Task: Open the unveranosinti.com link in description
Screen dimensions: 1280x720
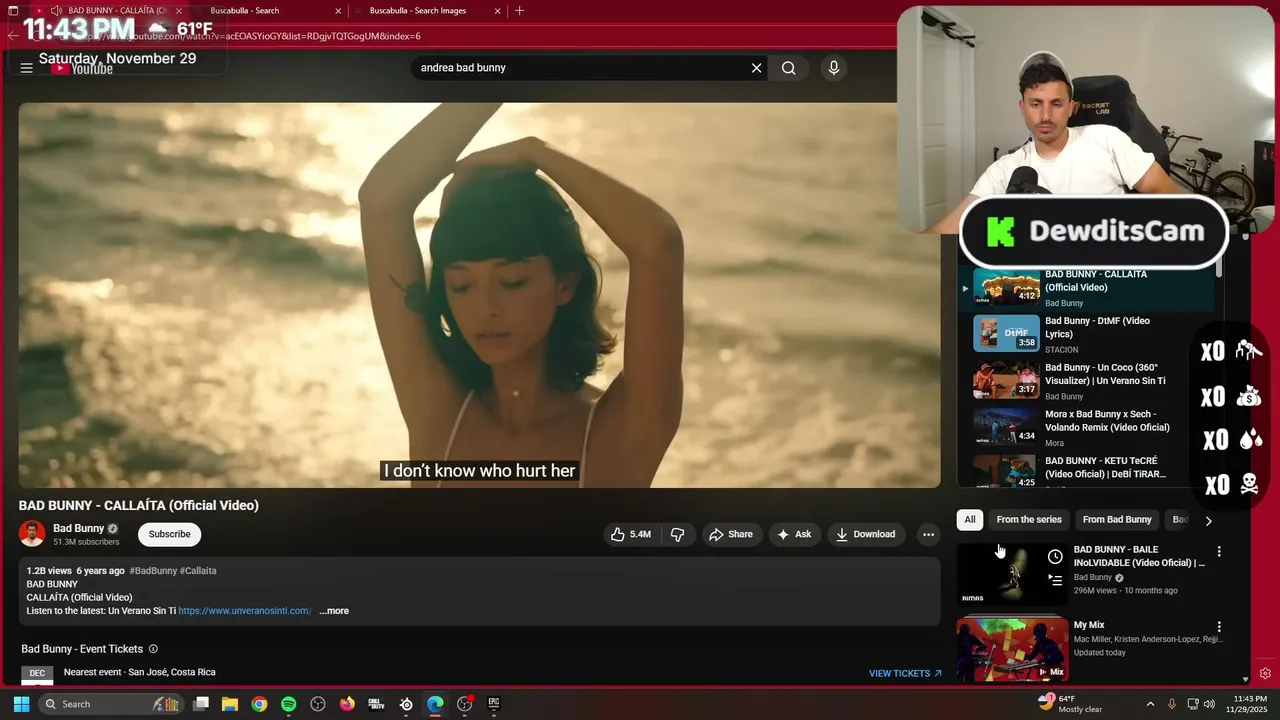Action: coord(245,611)
